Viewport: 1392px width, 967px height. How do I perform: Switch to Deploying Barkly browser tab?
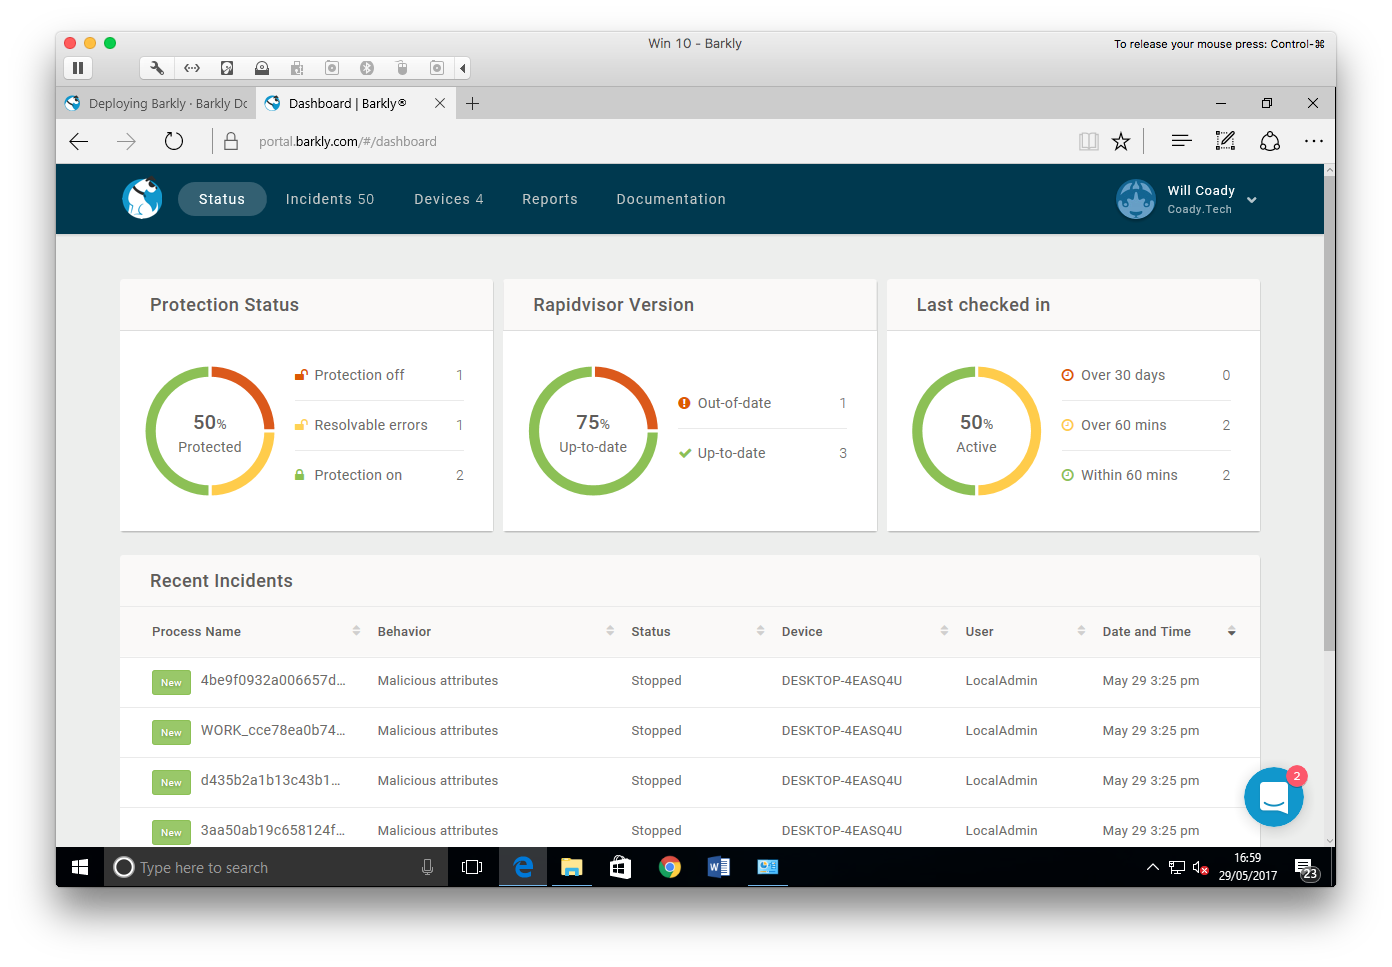pos(158,104)
